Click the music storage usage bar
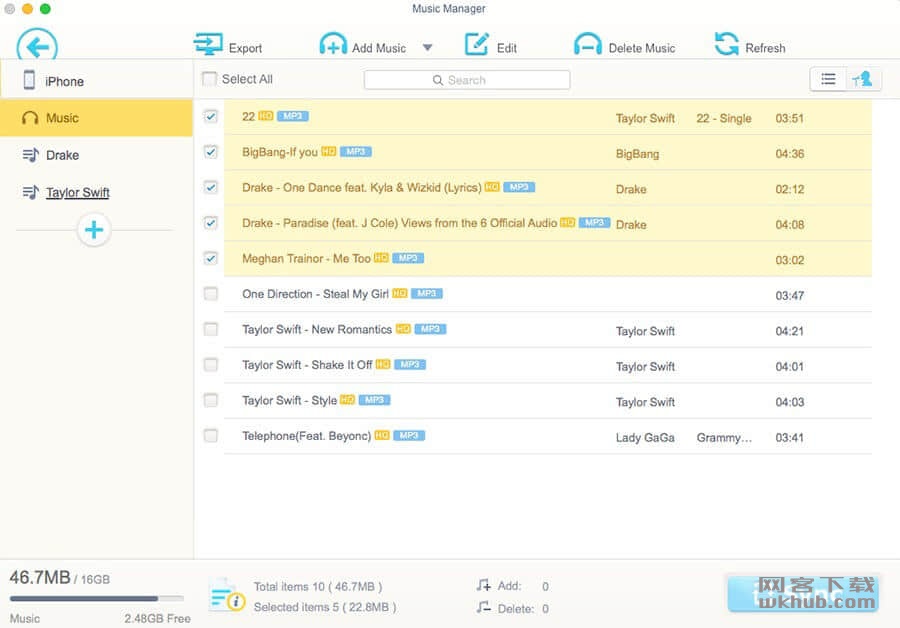The width and height of the screenshot is (900, 628). pyautogui.click(x=96, y=599)
